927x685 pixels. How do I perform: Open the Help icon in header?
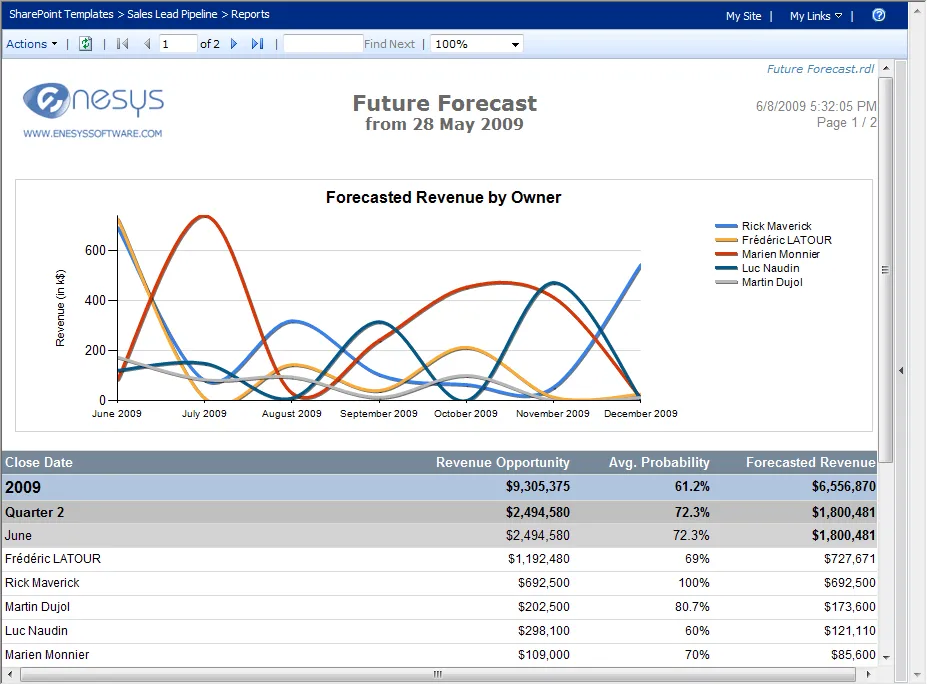[x=878, y=15]
